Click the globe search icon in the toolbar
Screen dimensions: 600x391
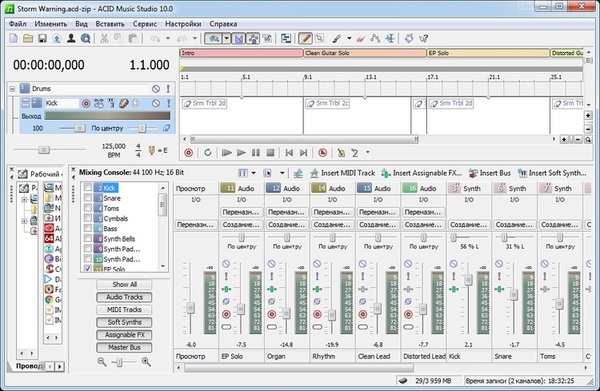pyautogui.click(x=86, y=38)
